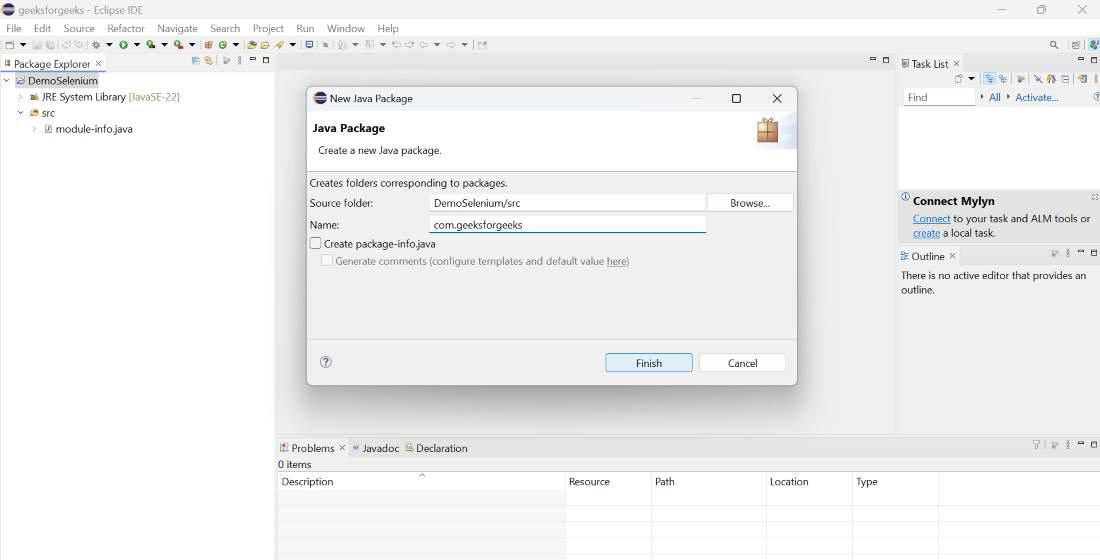Close the Package Explorer tab
1100x560 pixels.
tap(98, 63)
